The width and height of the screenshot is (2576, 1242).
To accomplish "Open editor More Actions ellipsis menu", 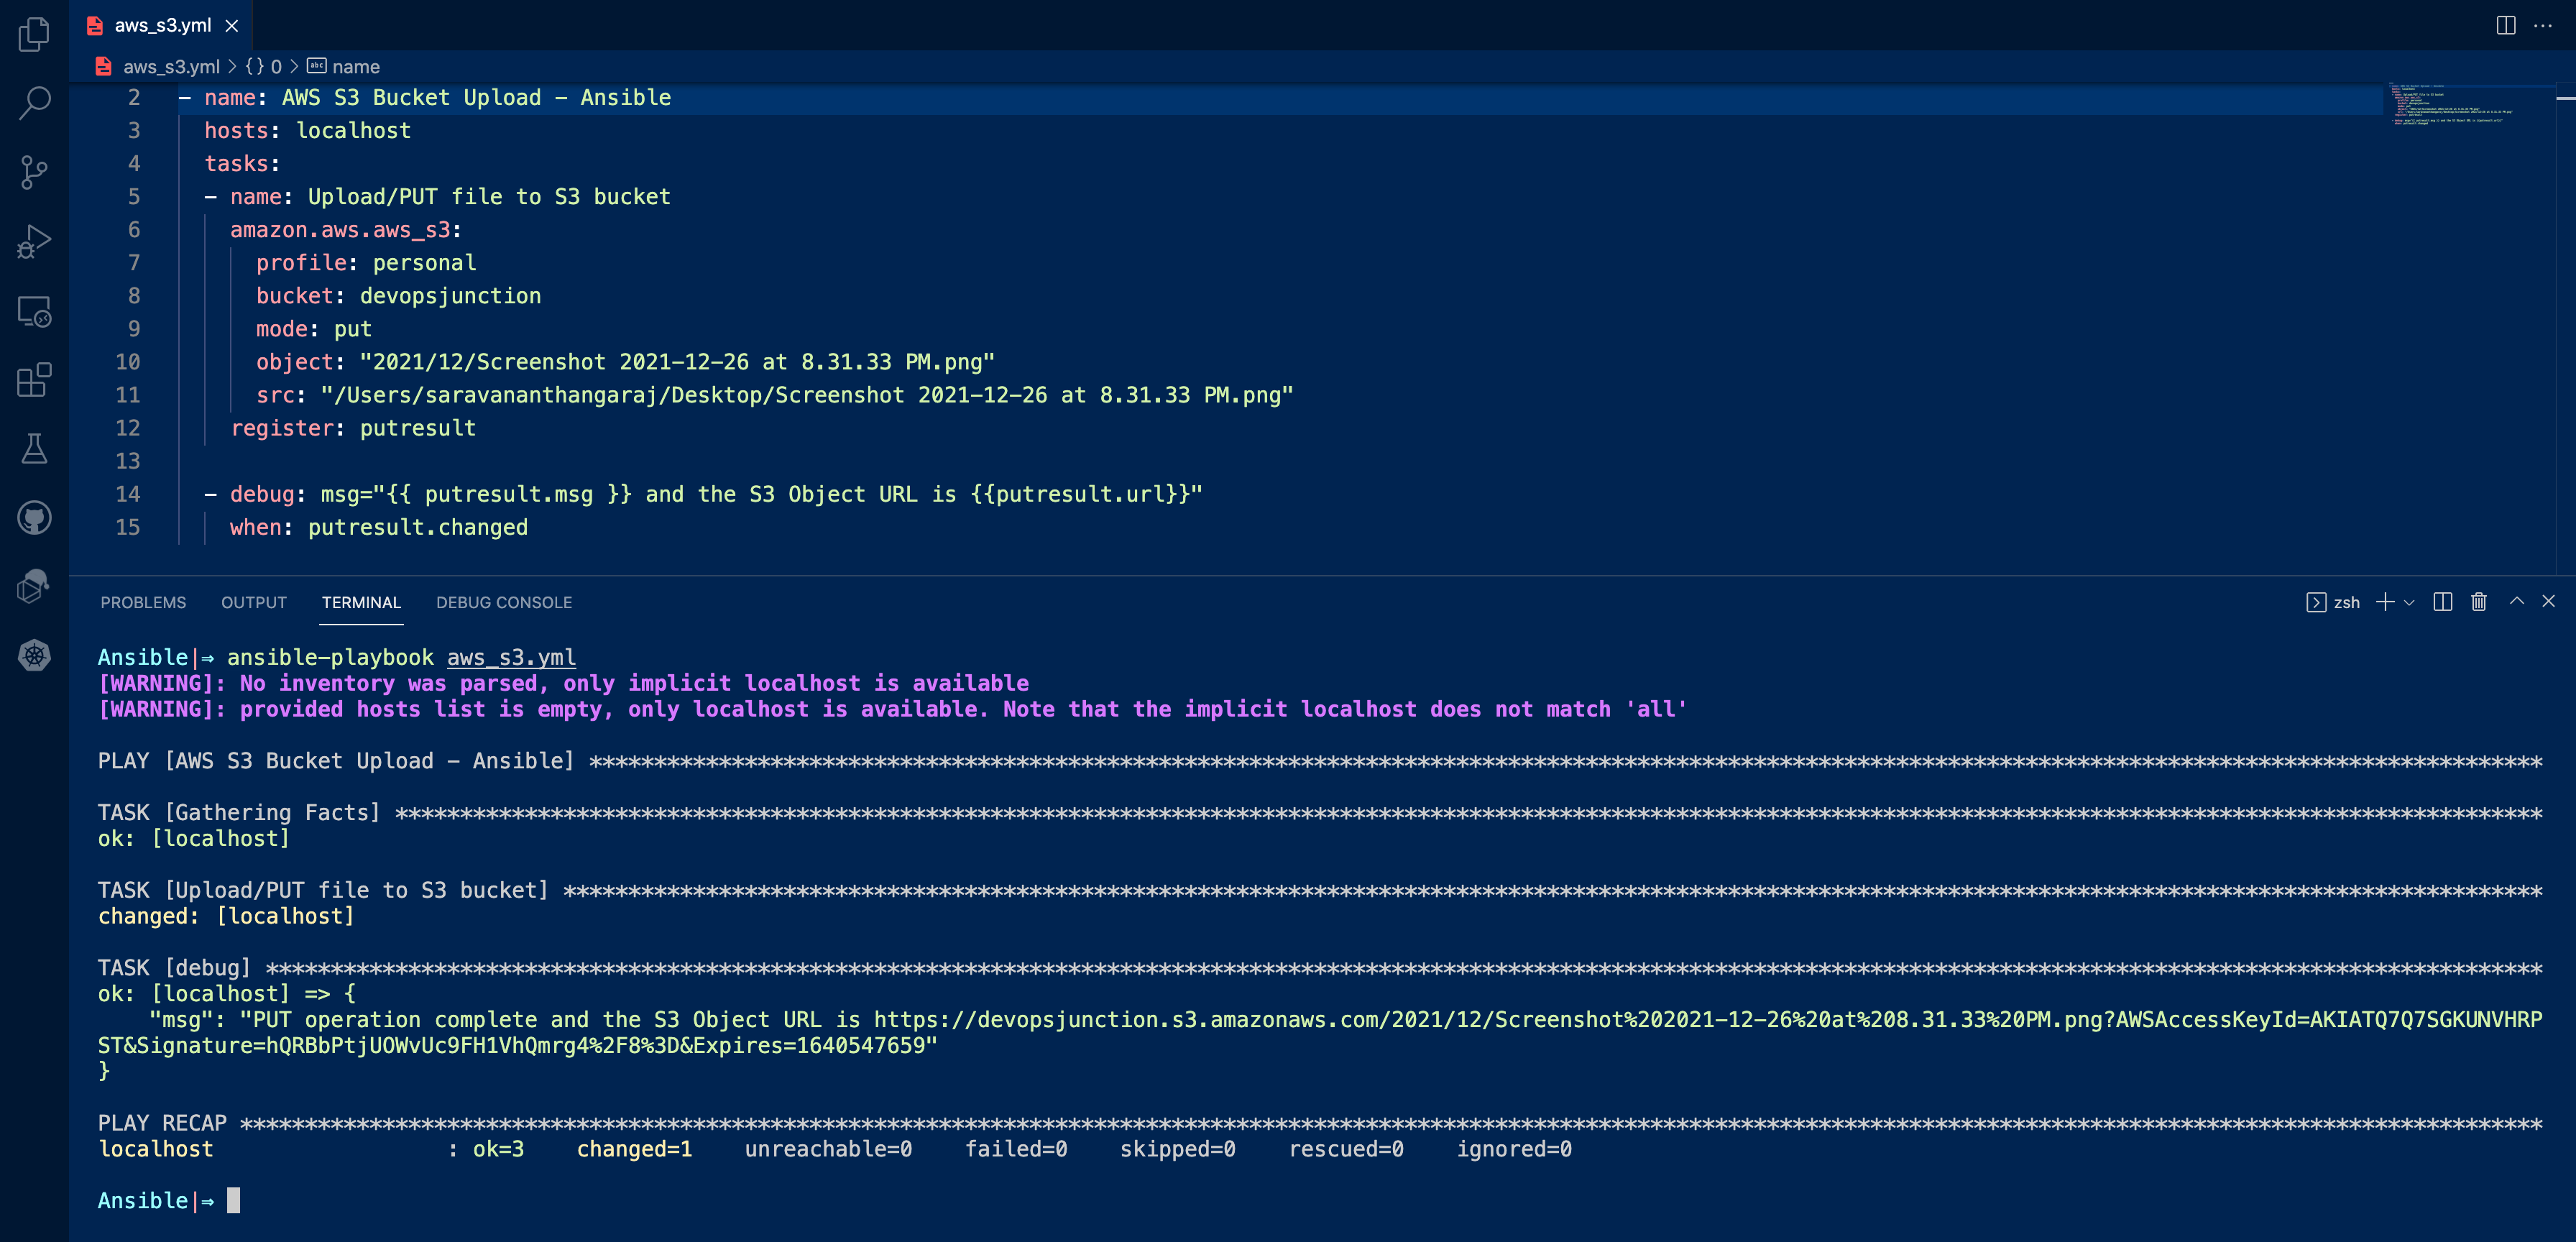I will [x=2543, y=26].
